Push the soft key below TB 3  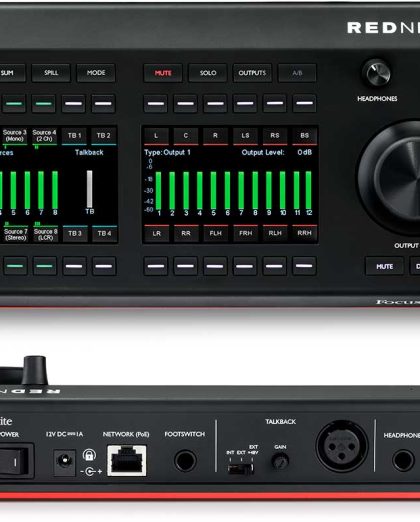click(x=74, y=266)
